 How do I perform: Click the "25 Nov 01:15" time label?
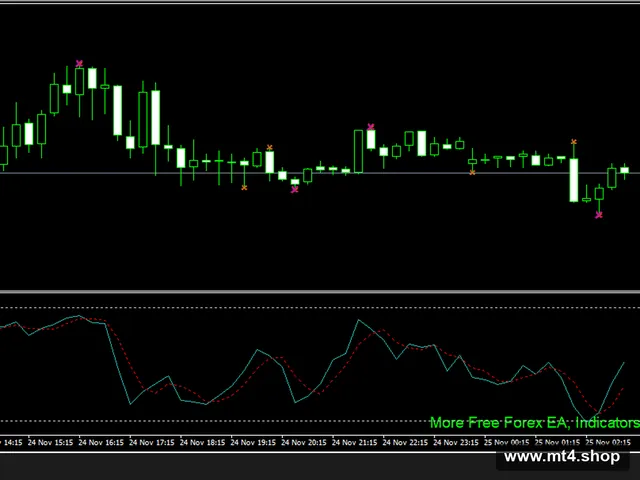pyautogui.click(x=557, y=442)
